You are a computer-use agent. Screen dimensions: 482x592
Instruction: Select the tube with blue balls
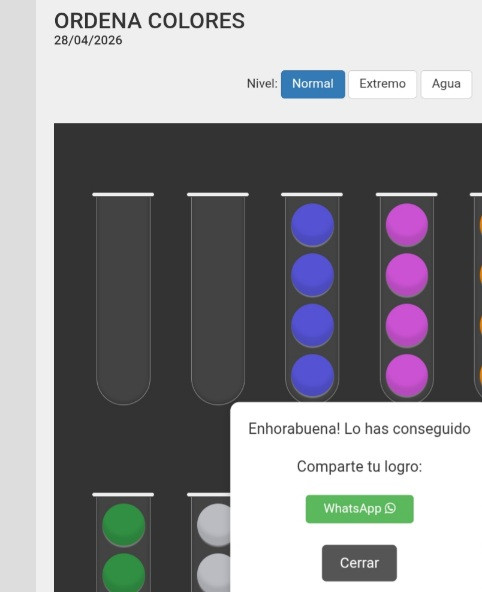coord(312,298)
